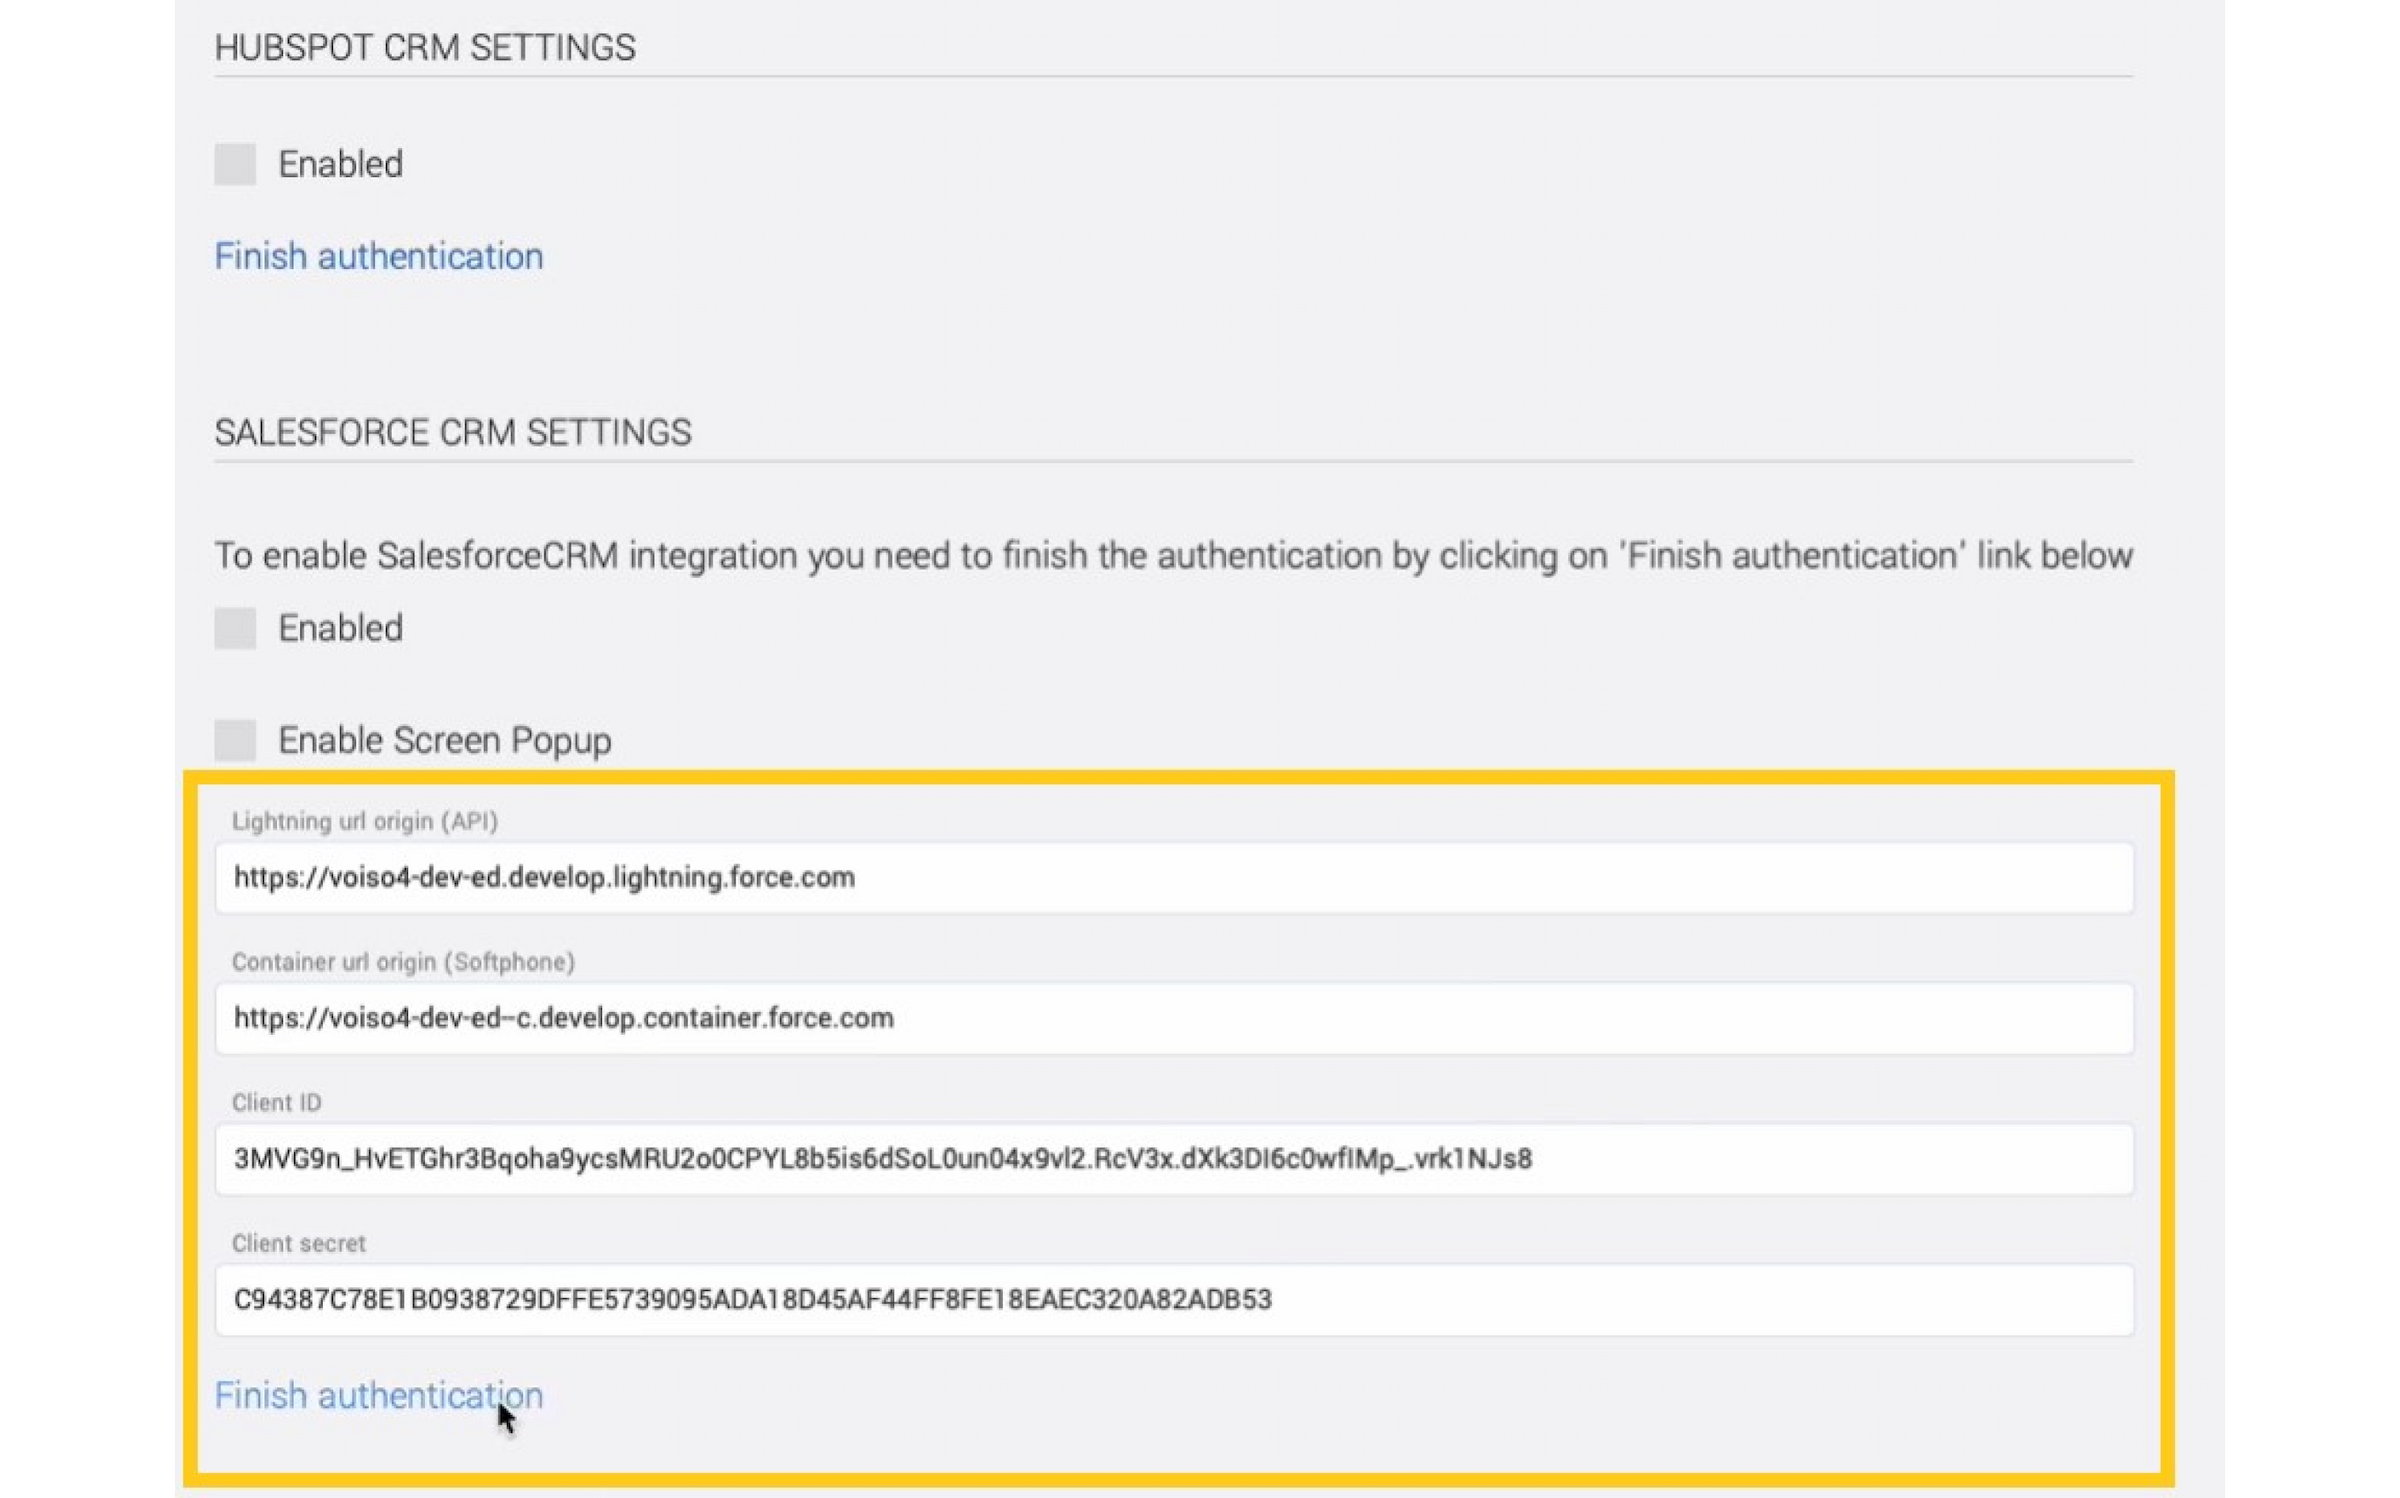Open HubSpot's Finish authentication link
2400x1498 pixels.
tap(379, 256)
